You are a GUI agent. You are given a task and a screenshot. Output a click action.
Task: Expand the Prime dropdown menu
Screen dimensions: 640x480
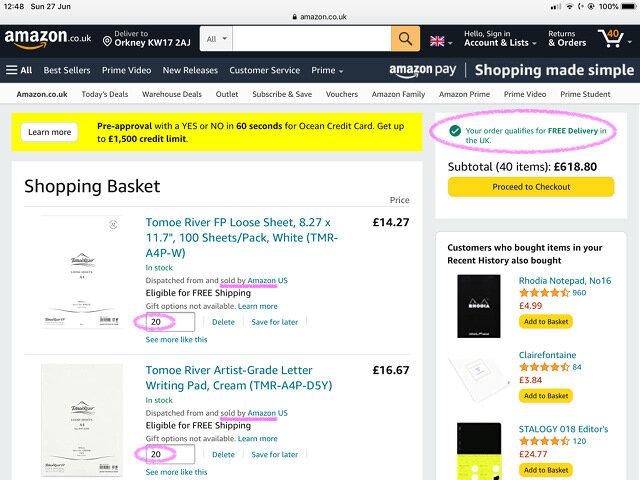tap(327, 70)
